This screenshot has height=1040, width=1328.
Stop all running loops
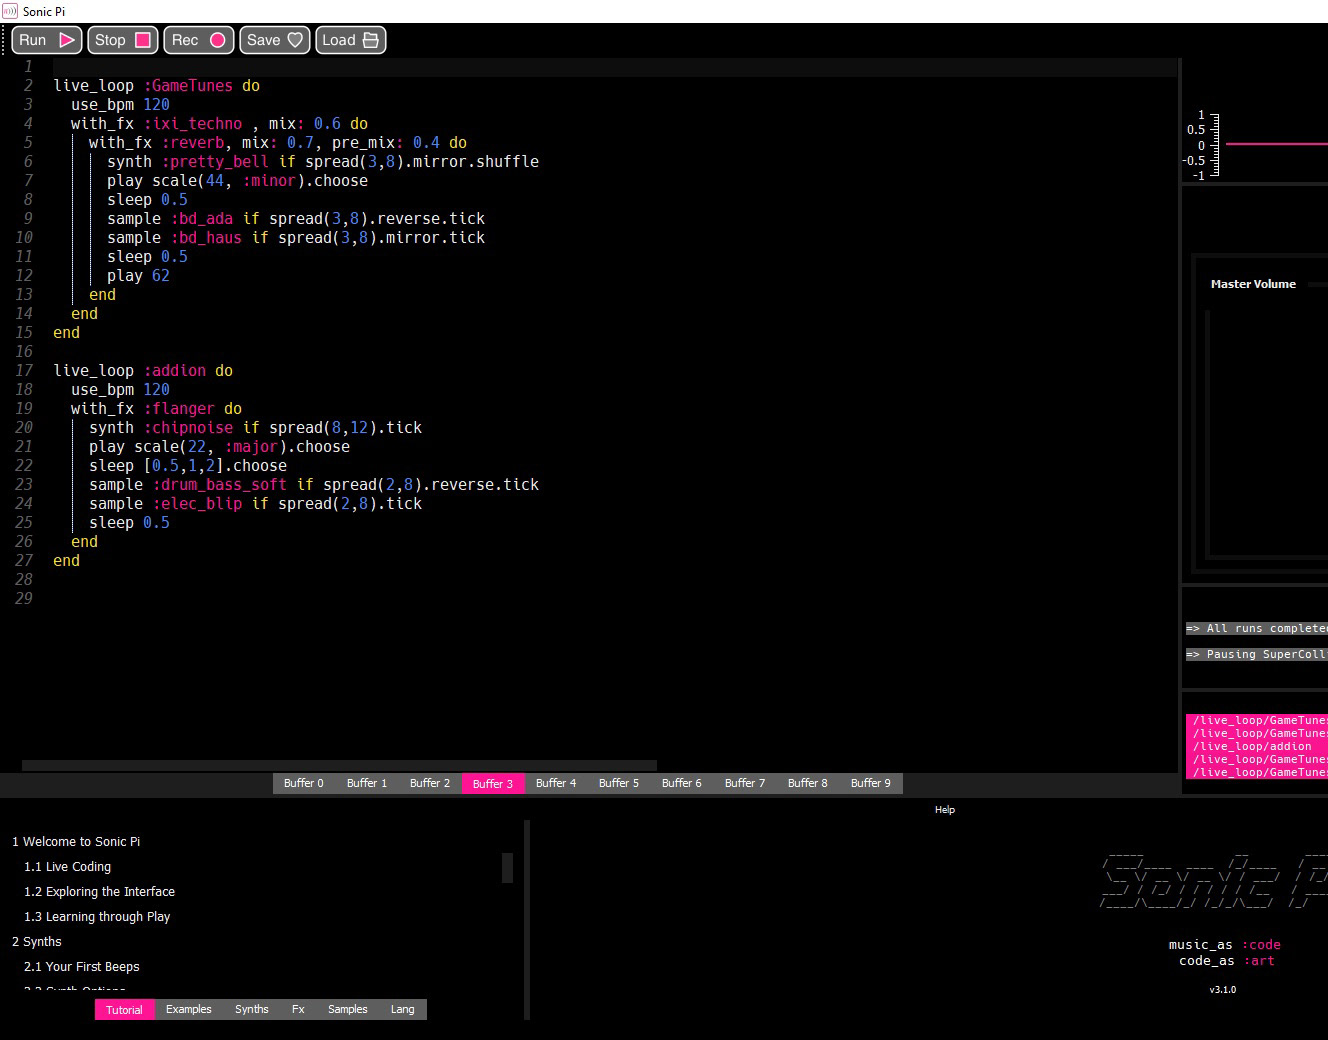[x=123, y=40]
